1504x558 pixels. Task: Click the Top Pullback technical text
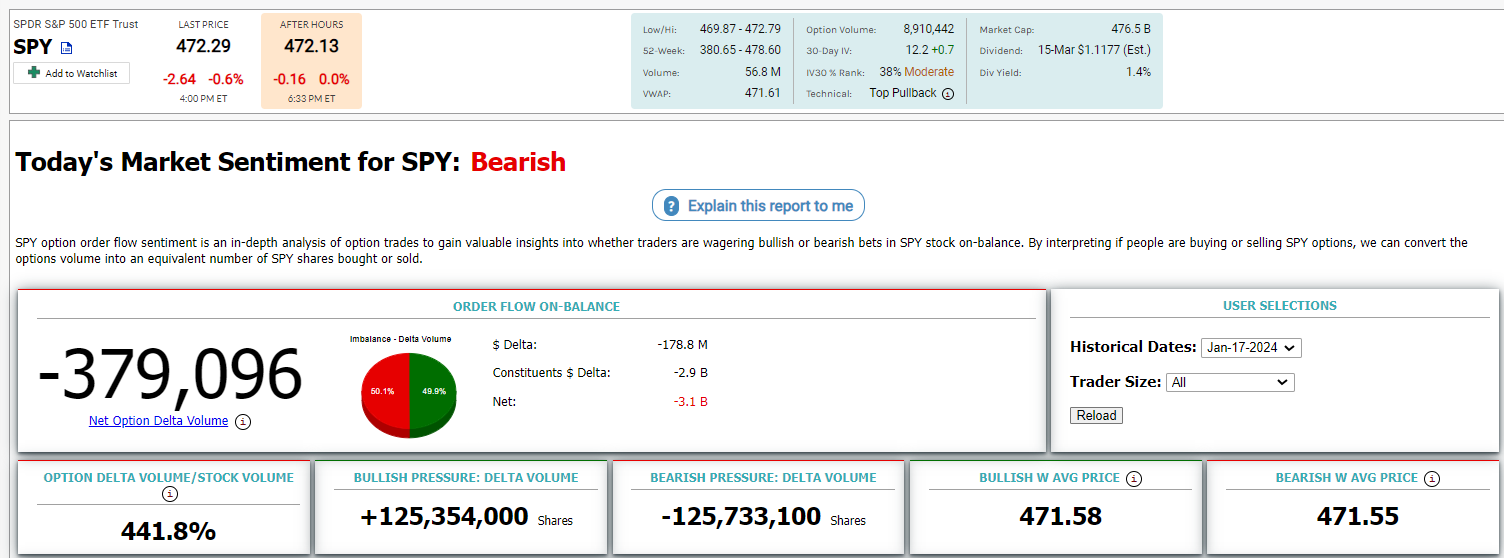[x=903, y=93]
